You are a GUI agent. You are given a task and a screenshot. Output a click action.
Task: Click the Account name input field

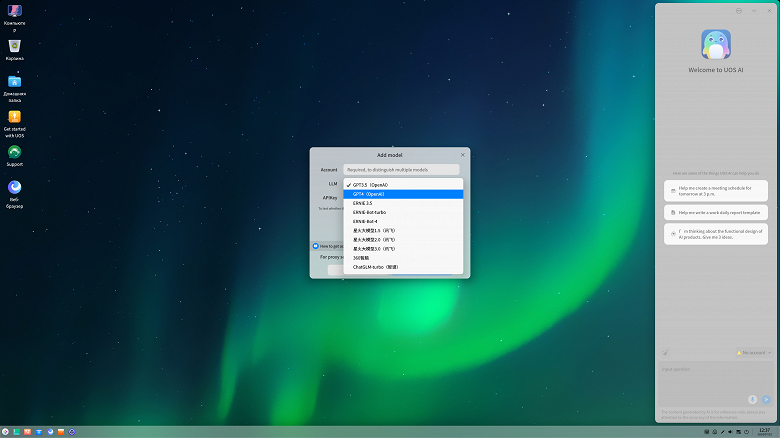point(403,170)
